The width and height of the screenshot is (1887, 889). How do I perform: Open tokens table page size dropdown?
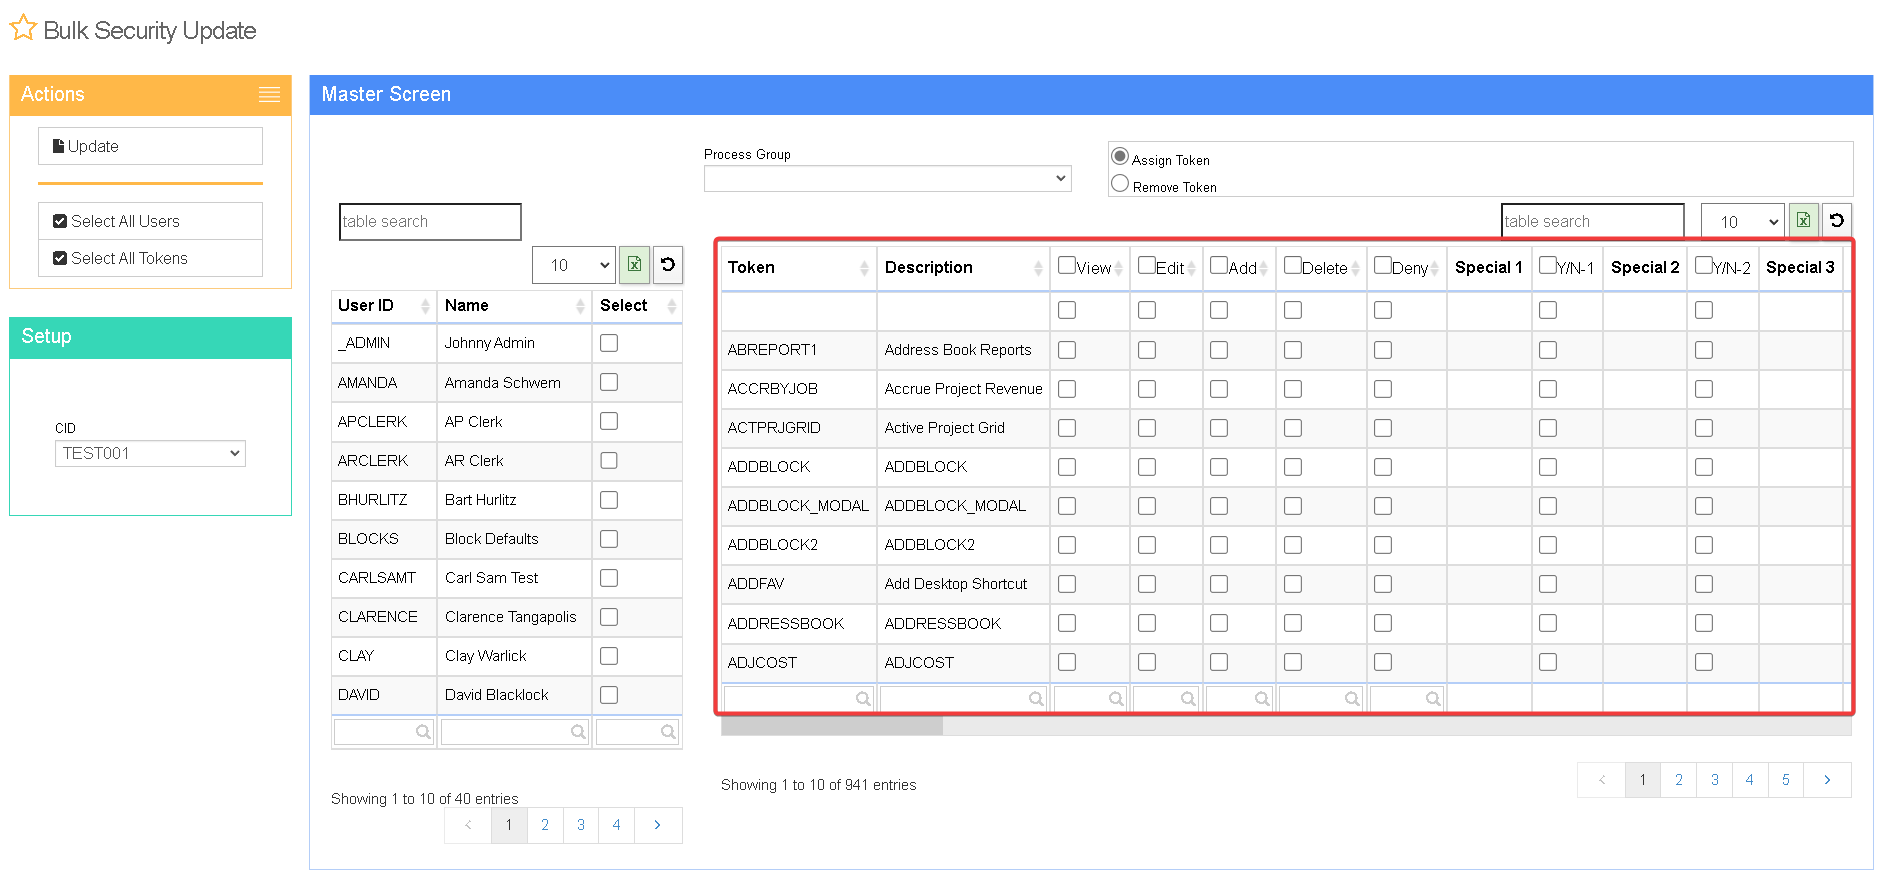point(1743,221)
